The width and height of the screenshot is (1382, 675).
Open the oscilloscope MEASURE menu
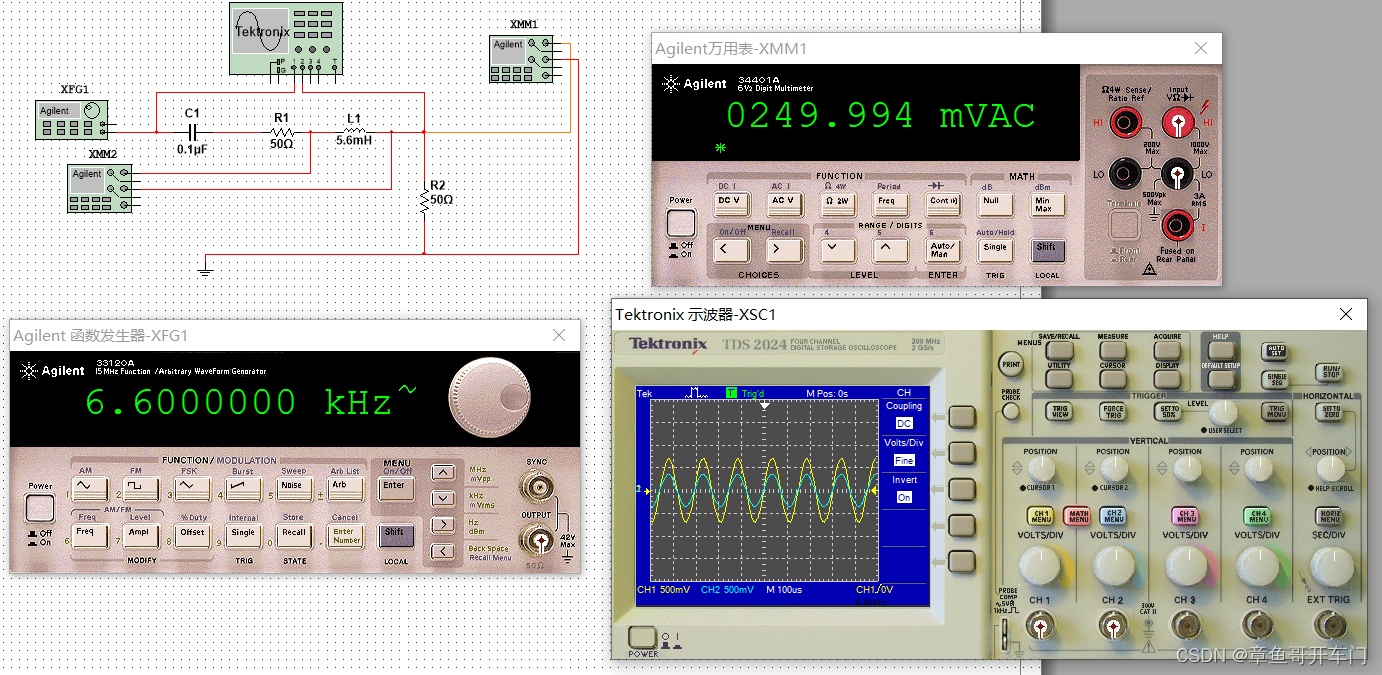click(x=1112, y=349)
